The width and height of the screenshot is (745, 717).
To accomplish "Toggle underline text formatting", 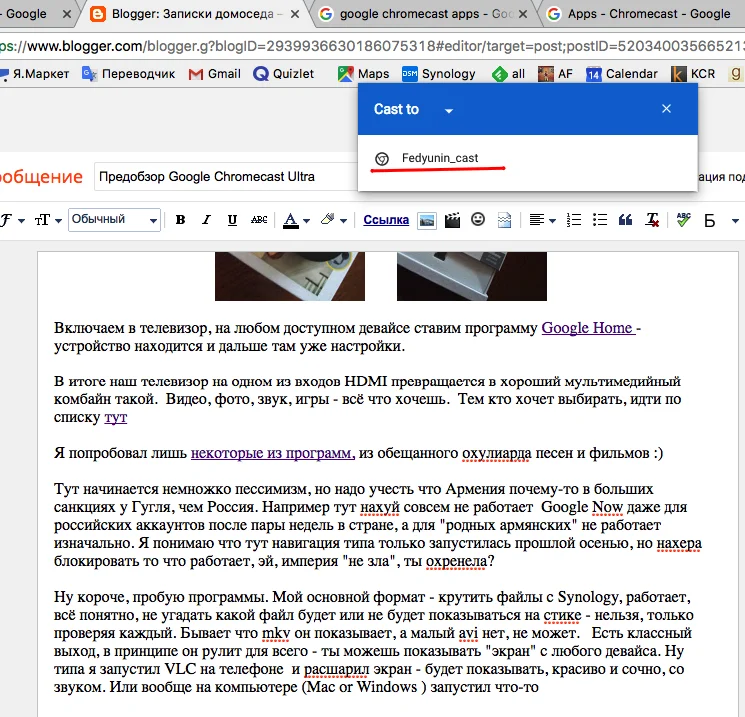I will 232,220.
